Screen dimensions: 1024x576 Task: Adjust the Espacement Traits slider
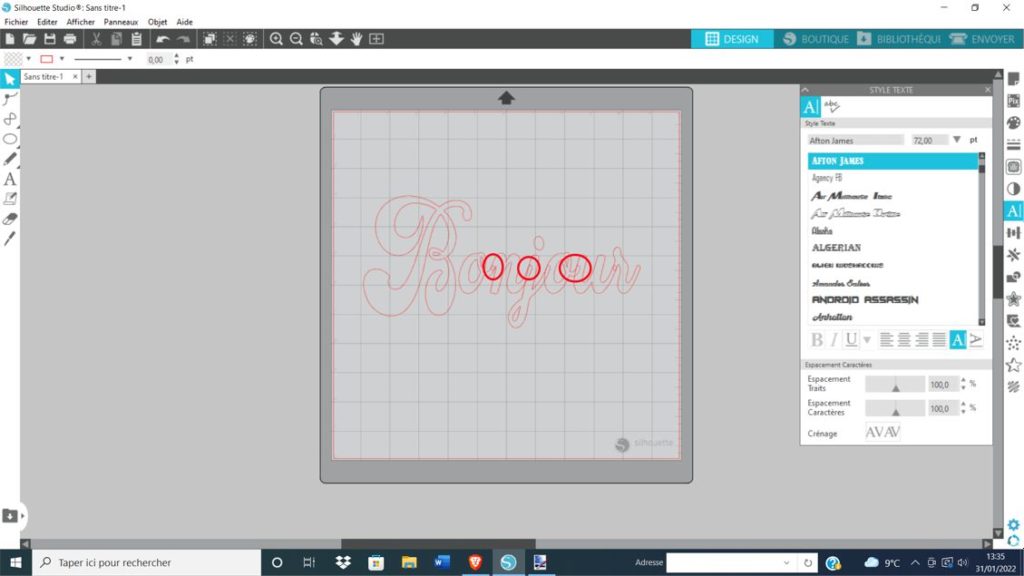pos(895,384)
